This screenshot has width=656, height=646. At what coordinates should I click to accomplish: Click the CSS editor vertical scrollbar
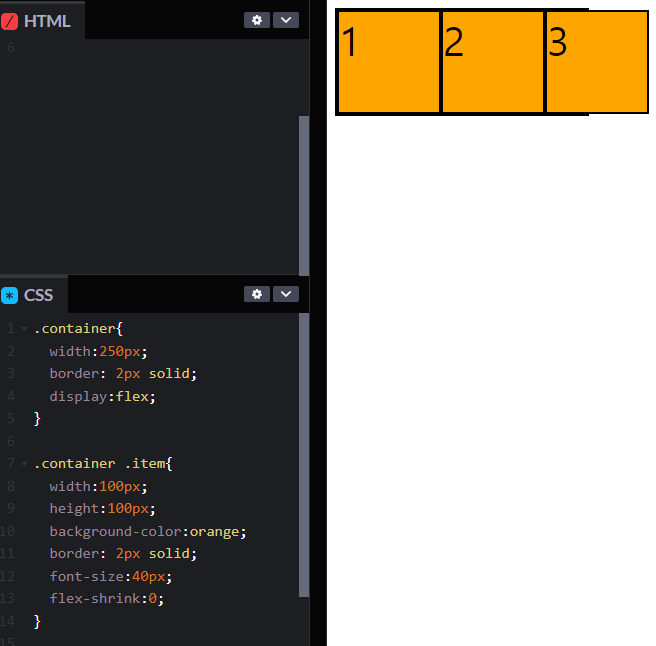click(304, 455)
